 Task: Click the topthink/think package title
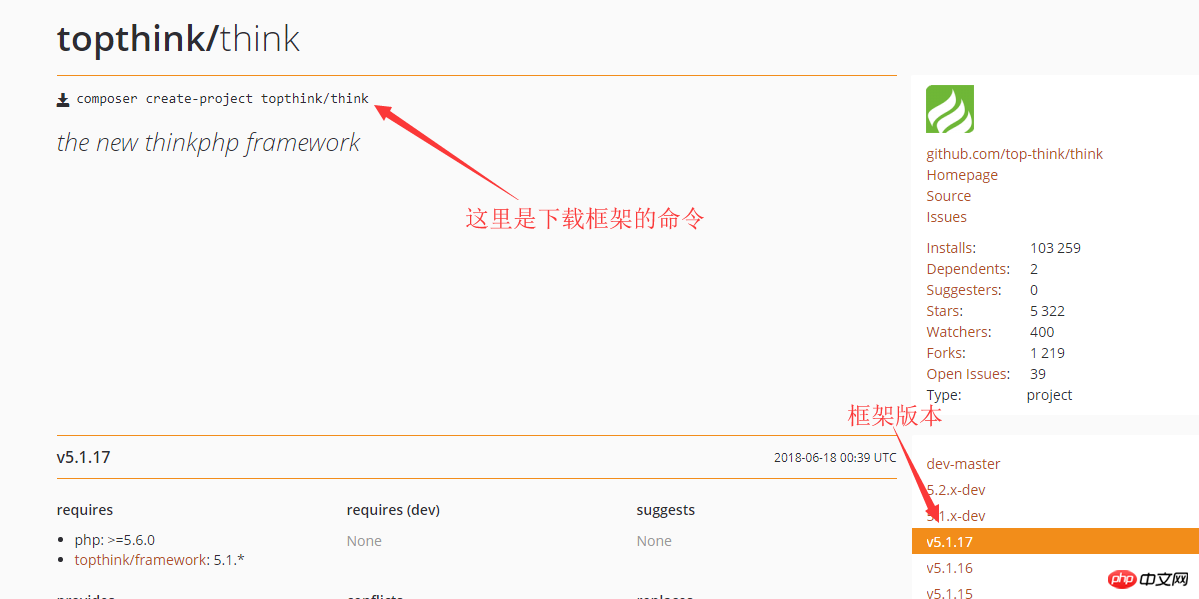178,40
